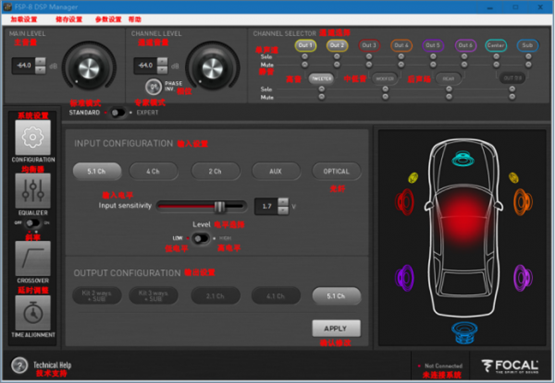Open the Equalizer sliders panel
Image resolution: width=555 pixels, height=383 pixels.
coord(33,190)
